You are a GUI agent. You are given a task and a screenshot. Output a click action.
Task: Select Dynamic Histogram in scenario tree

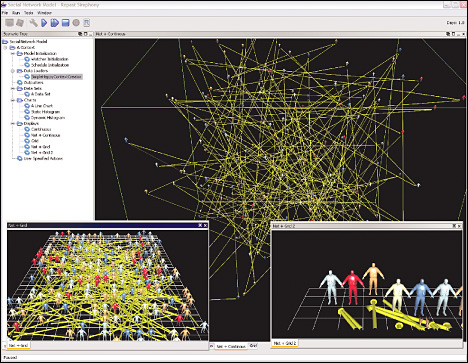[48, 118]
